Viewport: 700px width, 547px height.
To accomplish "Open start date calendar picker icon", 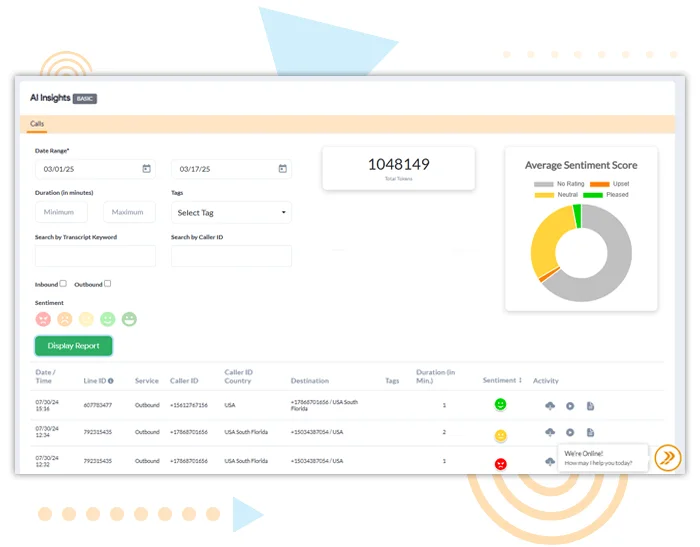I will click(146, 169).
